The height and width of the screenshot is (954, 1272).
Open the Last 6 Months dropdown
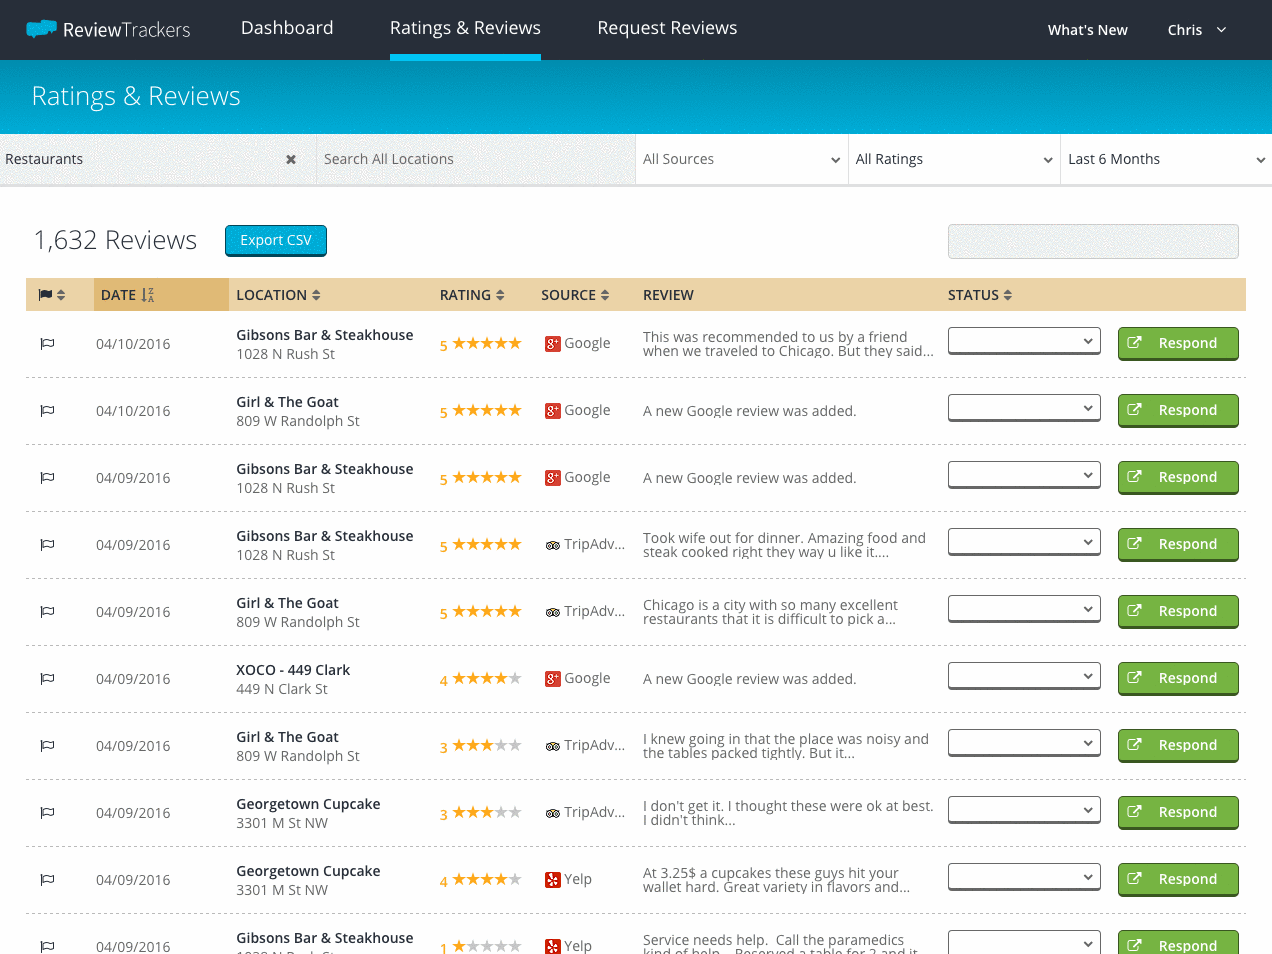pos(1166,159)
